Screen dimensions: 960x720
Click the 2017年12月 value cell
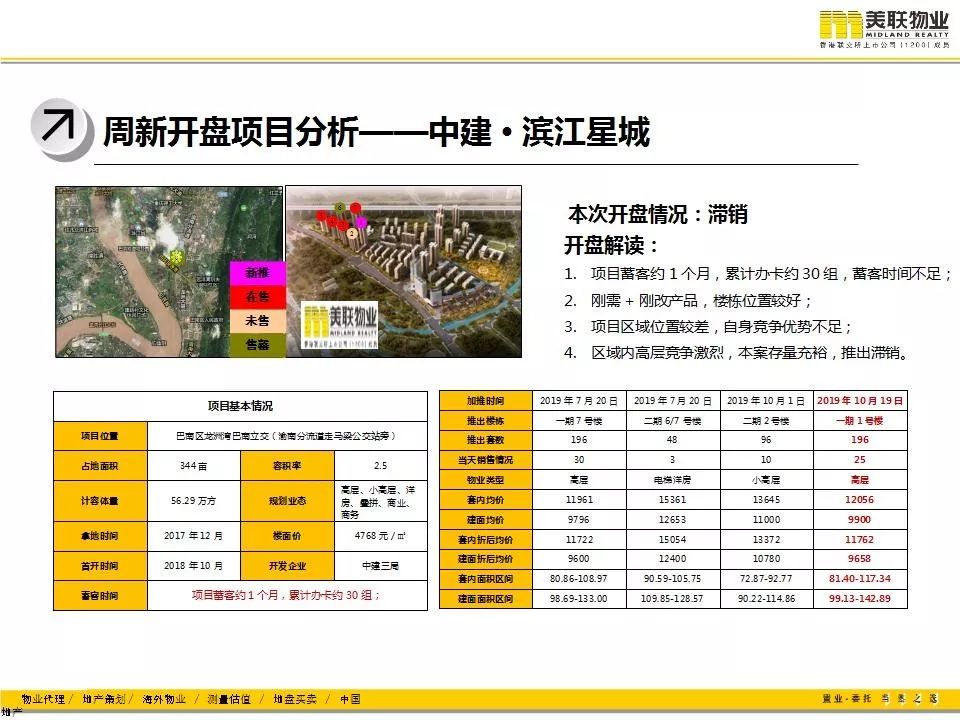click(193, 536)
